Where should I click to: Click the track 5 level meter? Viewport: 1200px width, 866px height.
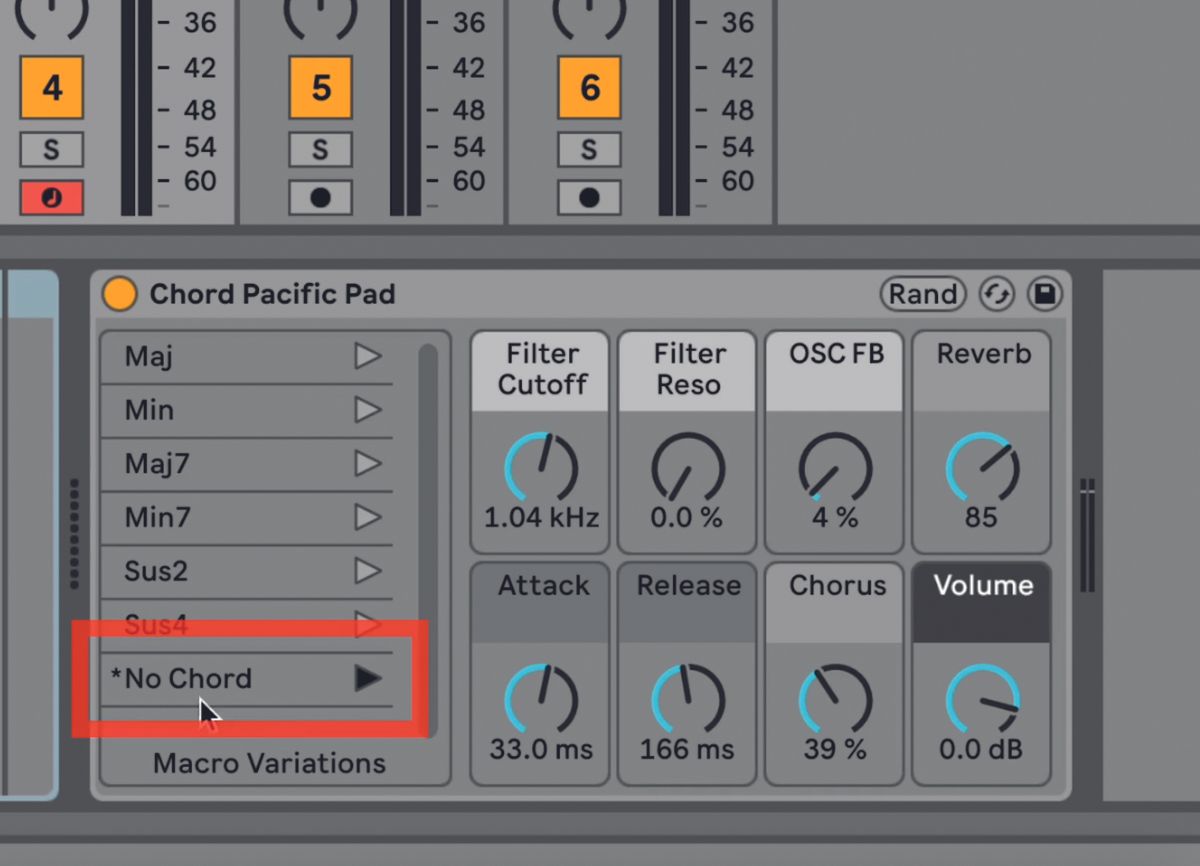[405, 108]
